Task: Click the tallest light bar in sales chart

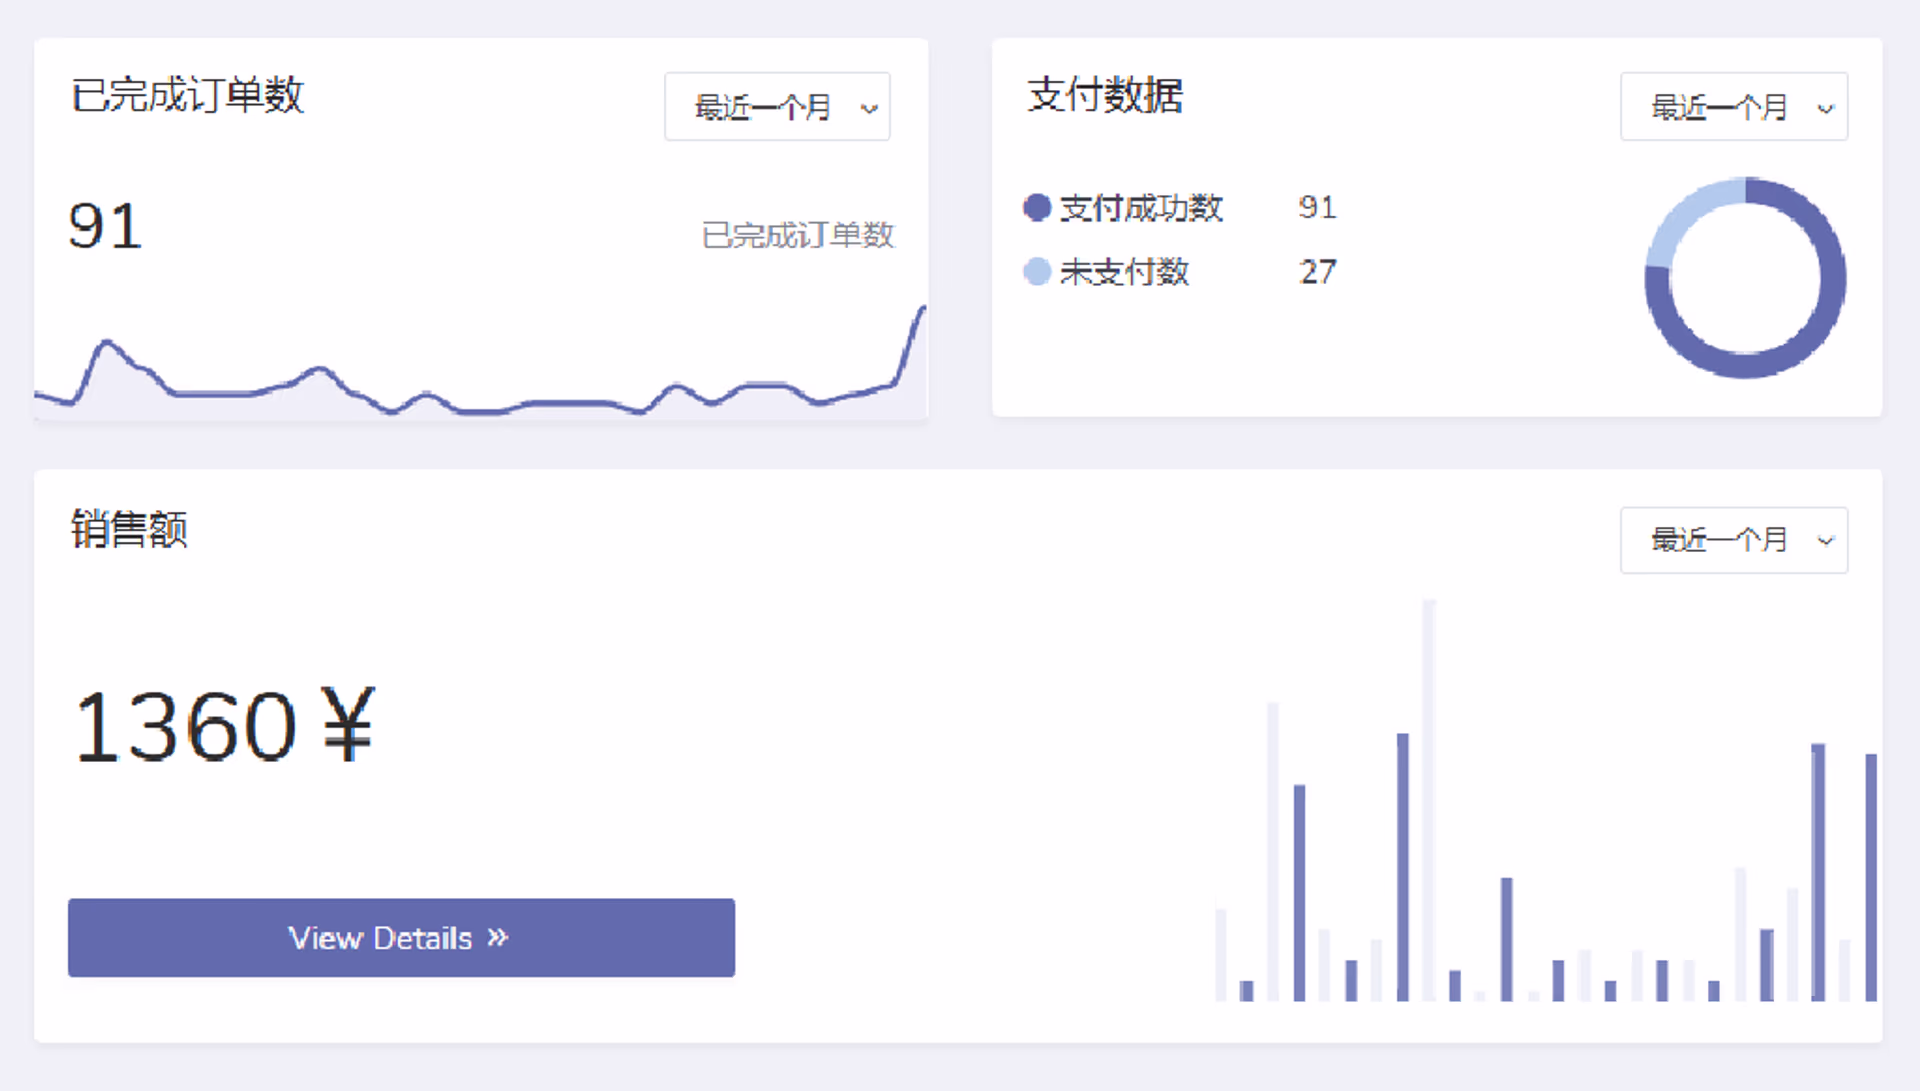Action: pos(1429,800)
